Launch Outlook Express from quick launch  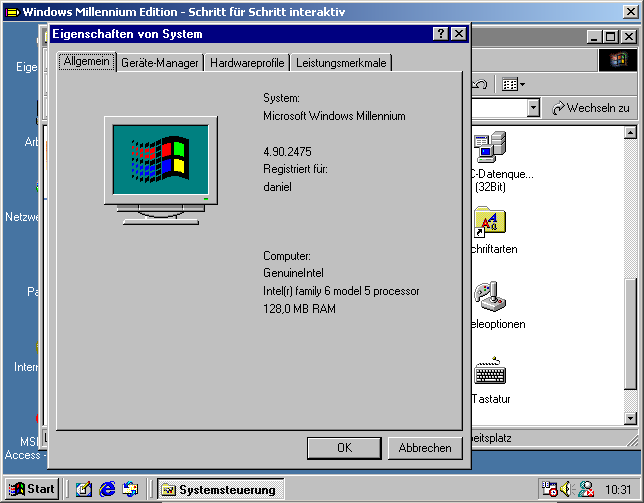pos(130,489)
